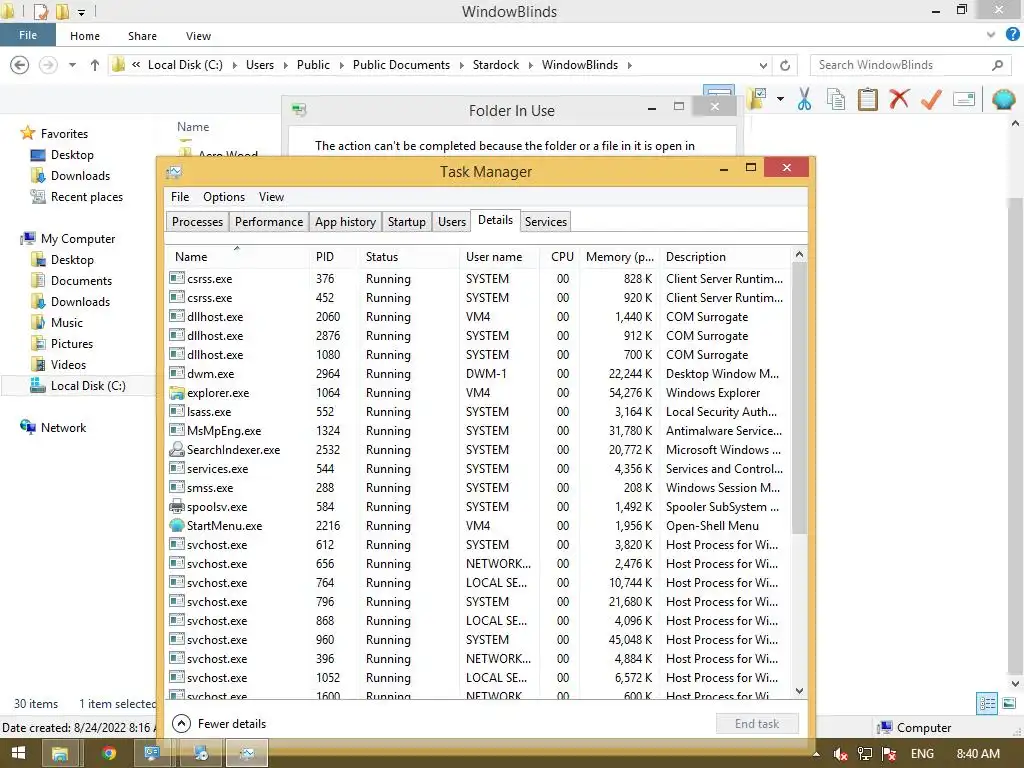Select explorer.exe process row
Image resolution: width=1024 pixels, height=768 pixels.
coord(478,392)
